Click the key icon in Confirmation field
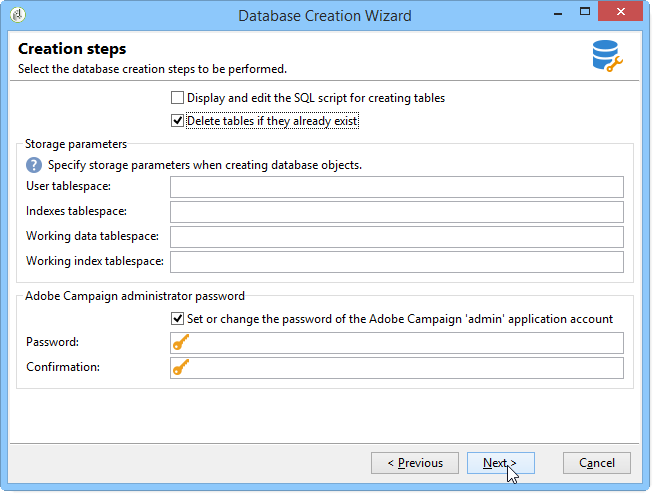Image resolution: width=659 pixels, height=500 pixels. (x=181, y=368)
